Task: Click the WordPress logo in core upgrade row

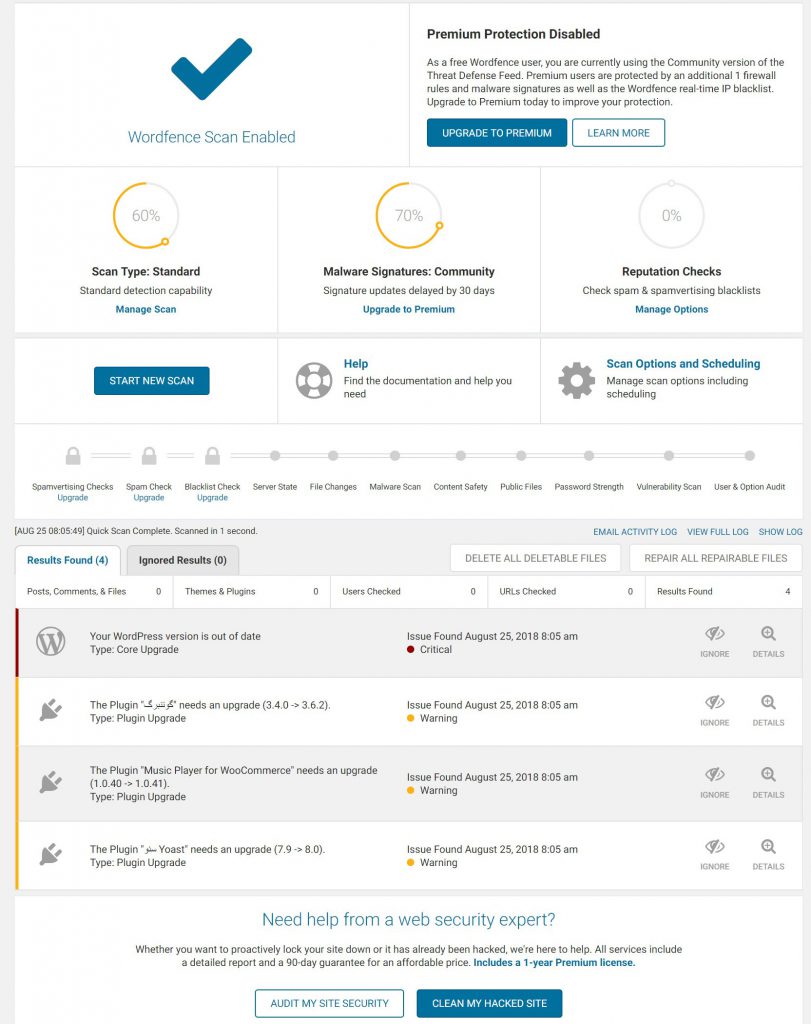Action: click(51, 641)
